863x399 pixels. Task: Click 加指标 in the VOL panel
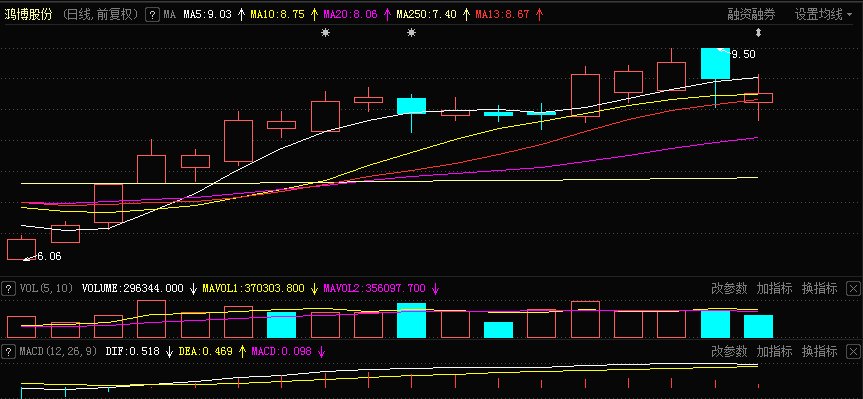tap(774, 288)
